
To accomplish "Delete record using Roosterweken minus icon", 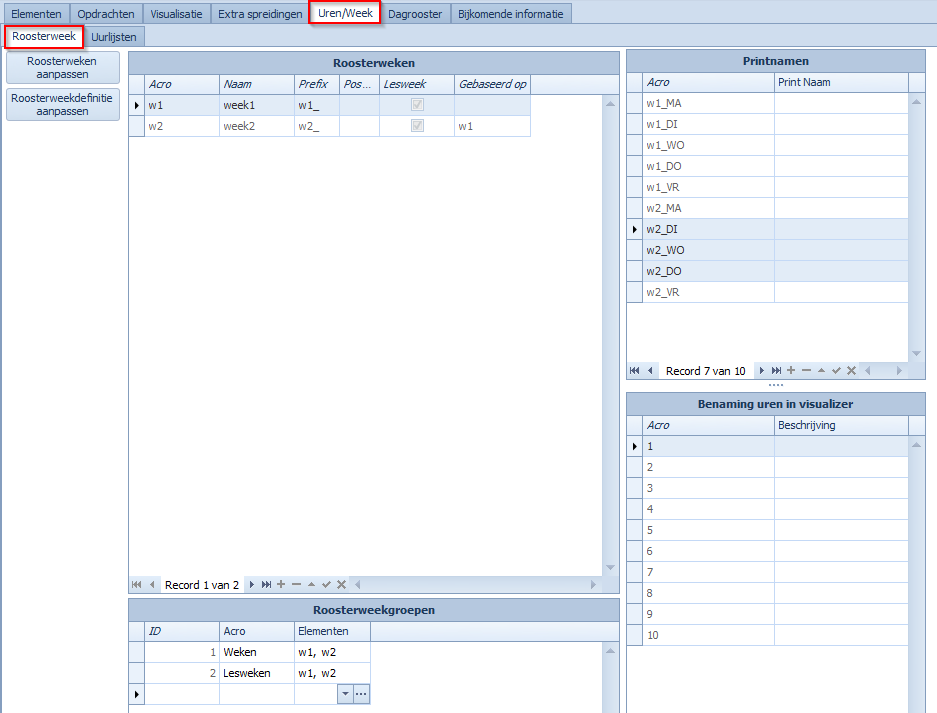I will [296, 585].
